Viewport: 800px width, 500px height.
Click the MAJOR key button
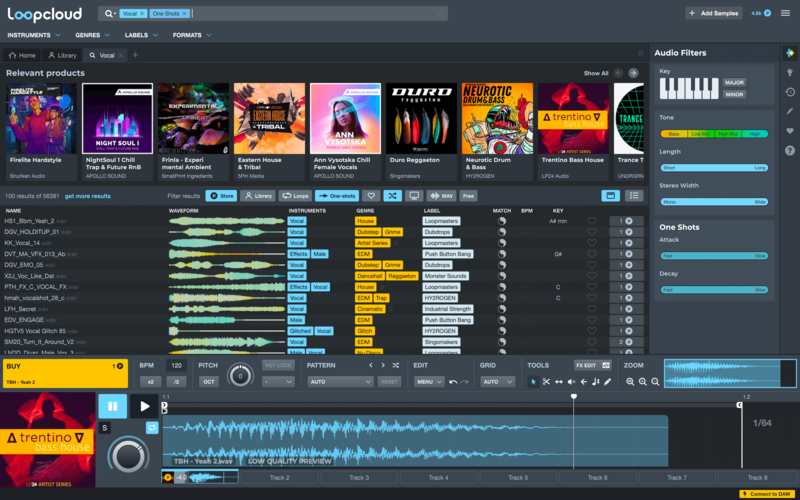pyautogui.click(x=734, y=83)
